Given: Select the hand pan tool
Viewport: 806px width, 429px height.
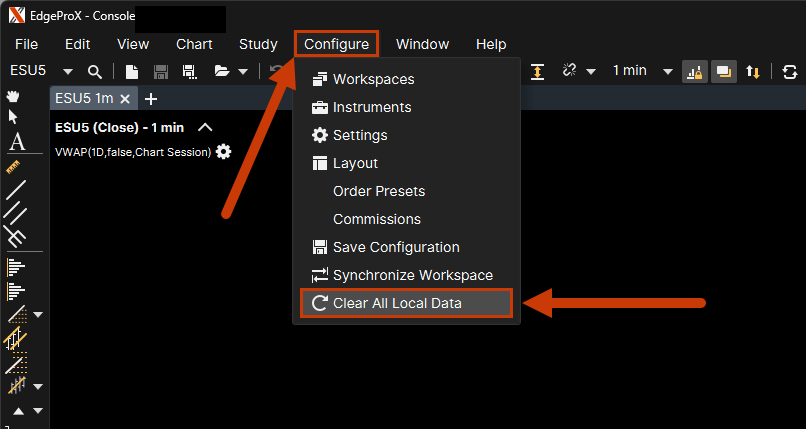Looking at the screenshot, I should 14,97.
